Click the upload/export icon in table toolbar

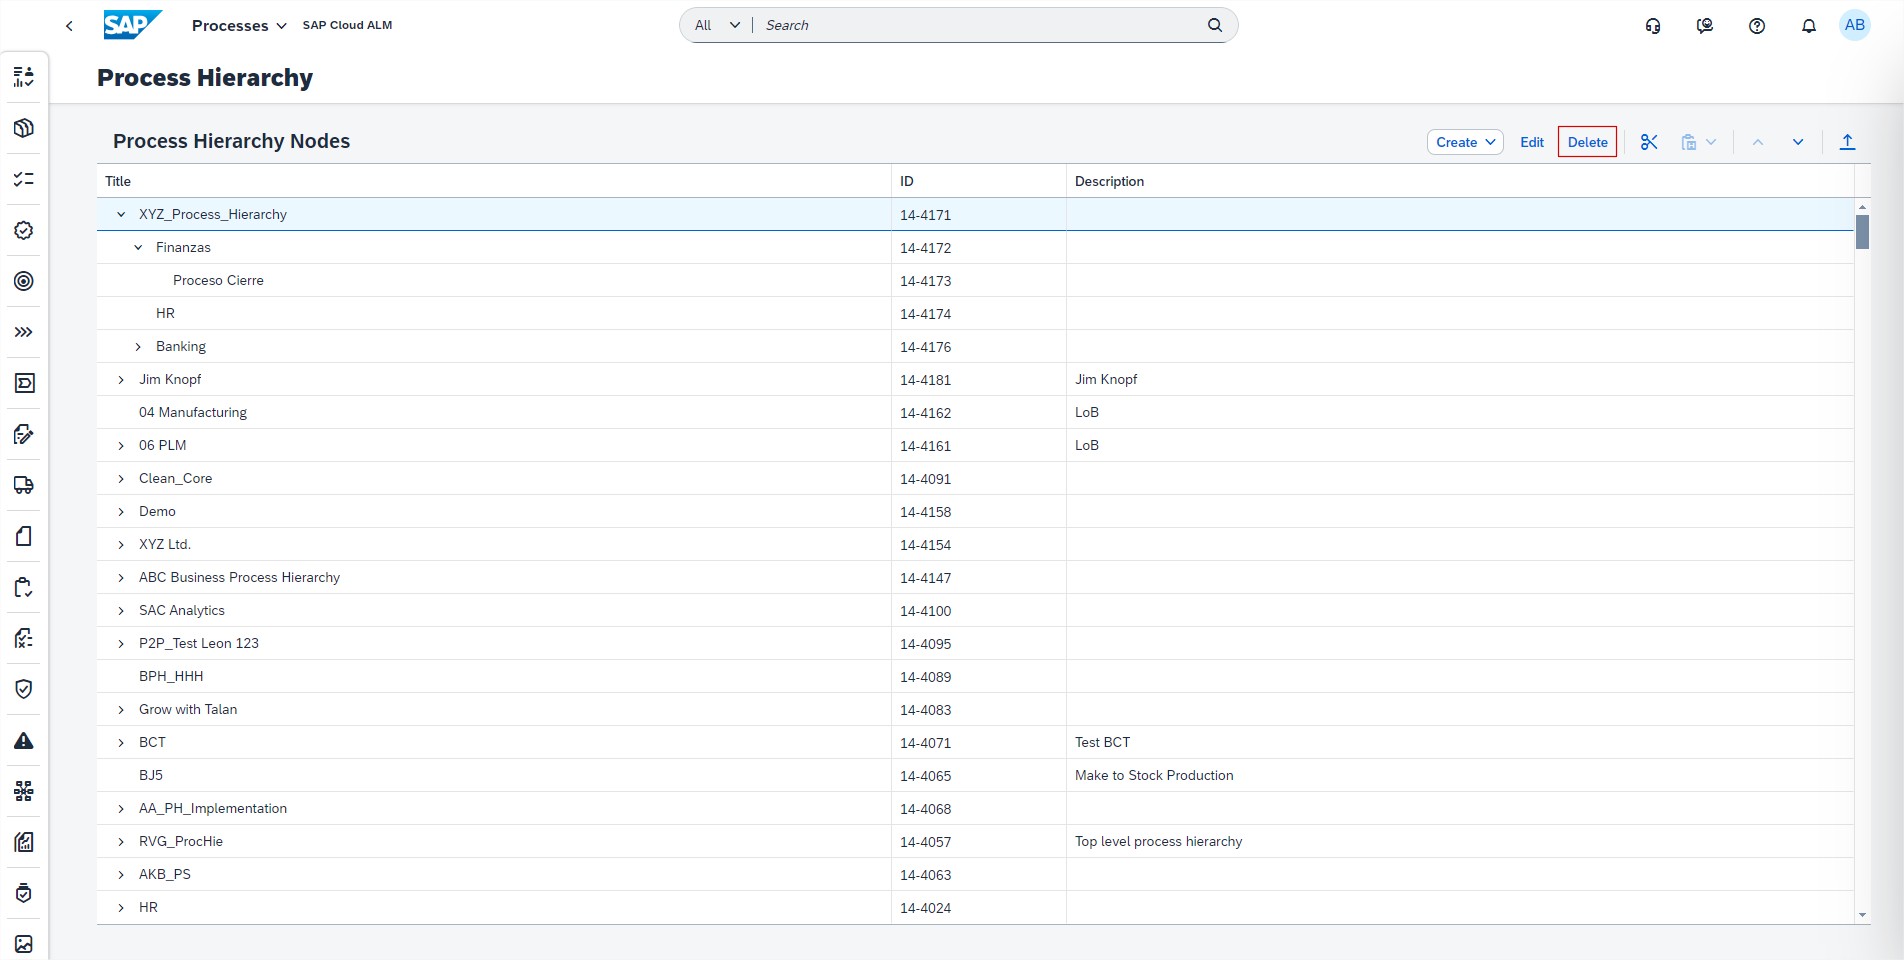point(1847,142)
